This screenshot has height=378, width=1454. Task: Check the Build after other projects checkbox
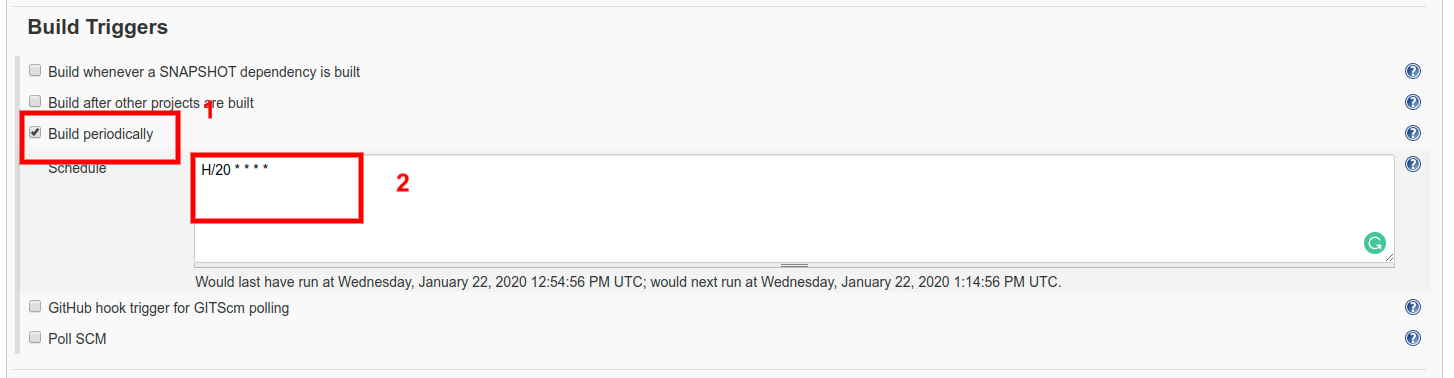pyautogui.click(x=35, y=102)
